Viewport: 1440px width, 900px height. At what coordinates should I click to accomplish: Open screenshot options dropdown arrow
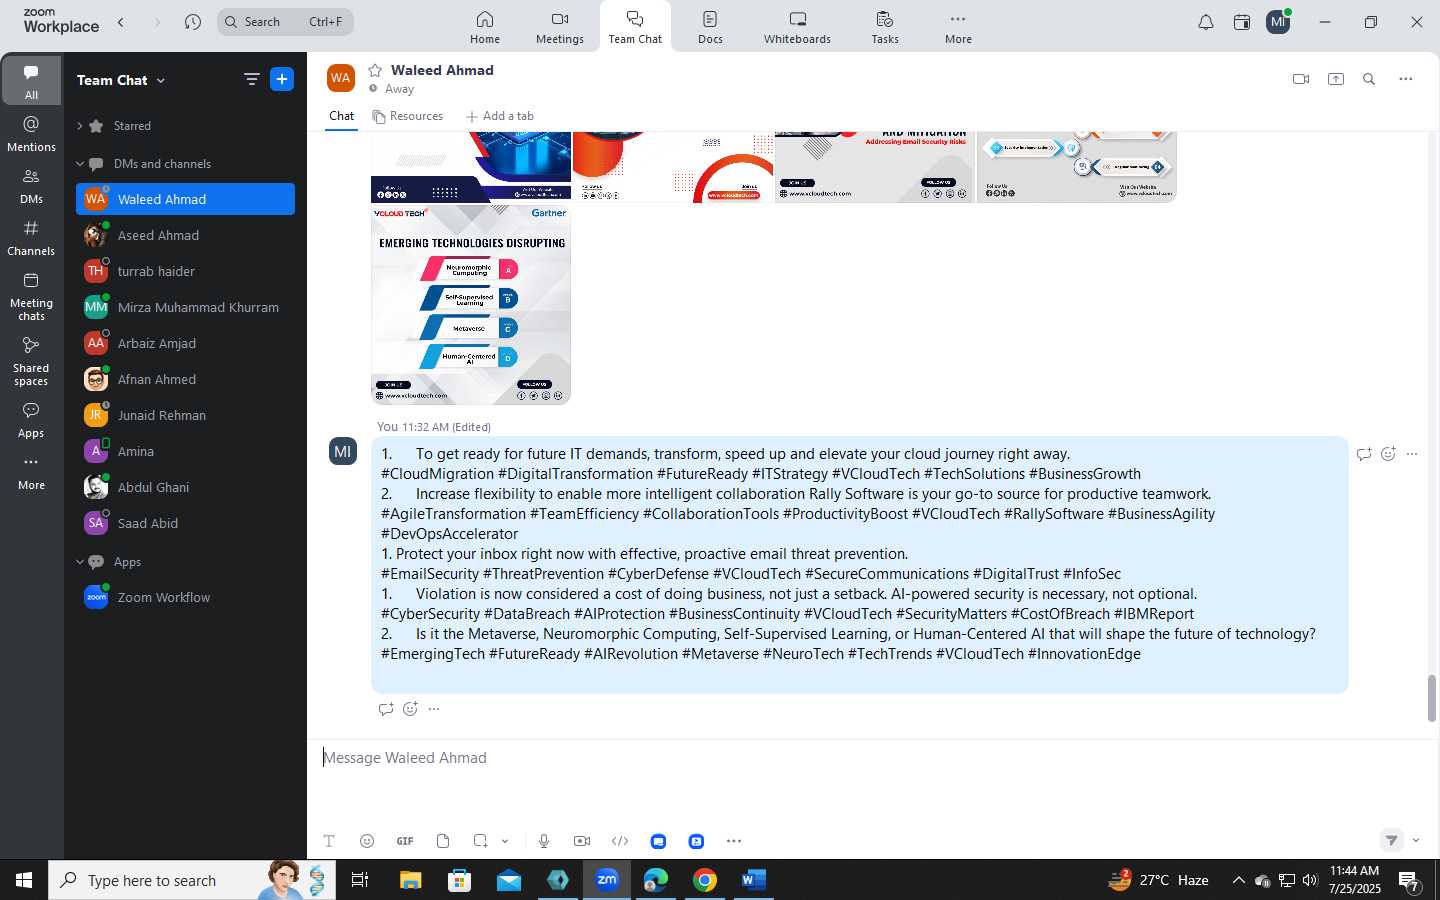coord(505,841)
